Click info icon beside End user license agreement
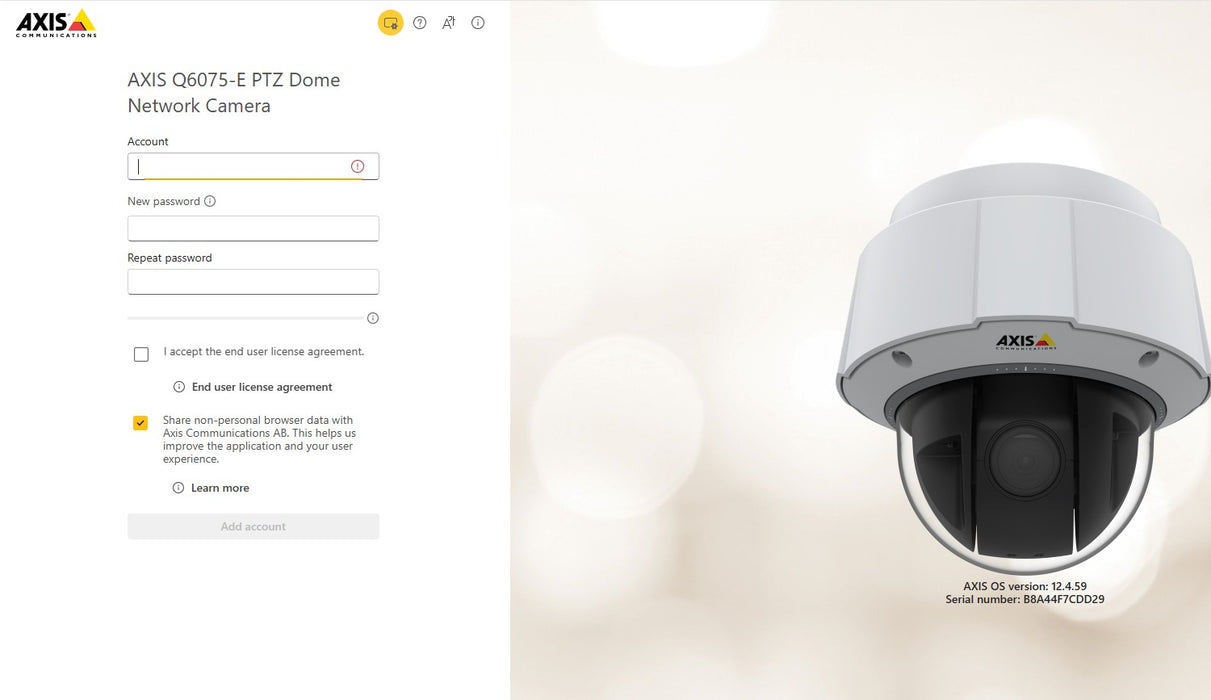Image resolution: width=1211 pixels, height=700 pixels. 179,387
